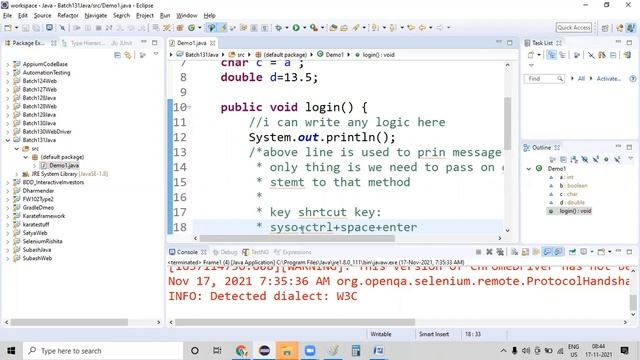Open the File menu
This screenshot has width=640, height=360.
click(x=7, y=16)
